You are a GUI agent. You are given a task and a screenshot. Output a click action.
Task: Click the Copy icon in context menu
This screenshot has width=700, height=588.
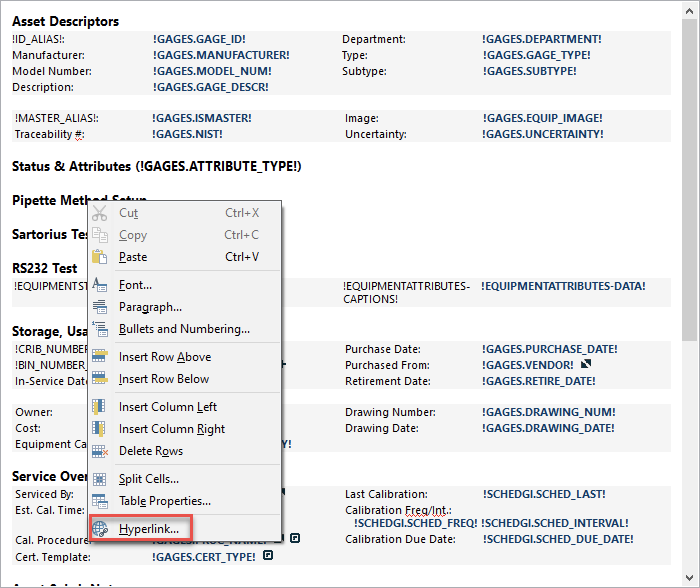[100, 235]
